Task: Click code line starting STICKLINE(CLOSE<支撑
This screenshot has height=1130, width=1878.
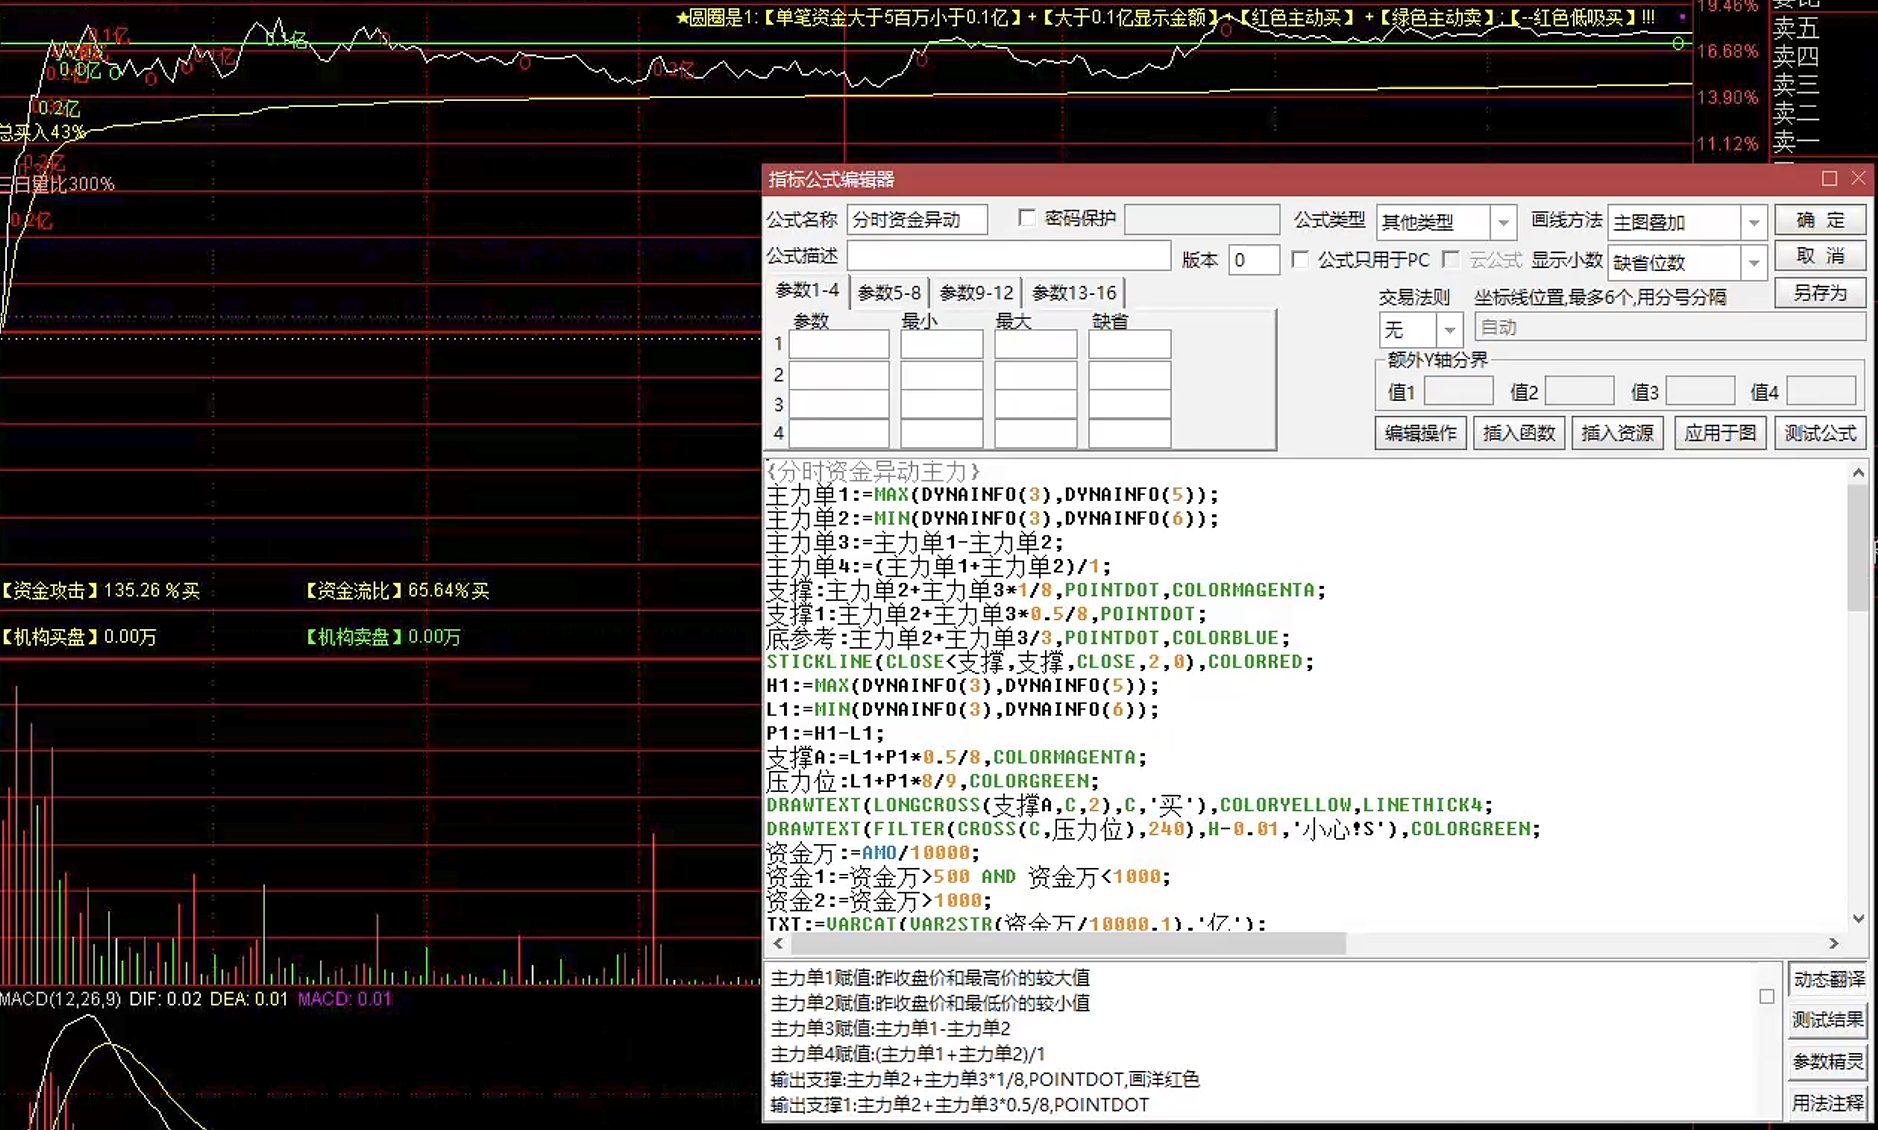Action: 1040,662
